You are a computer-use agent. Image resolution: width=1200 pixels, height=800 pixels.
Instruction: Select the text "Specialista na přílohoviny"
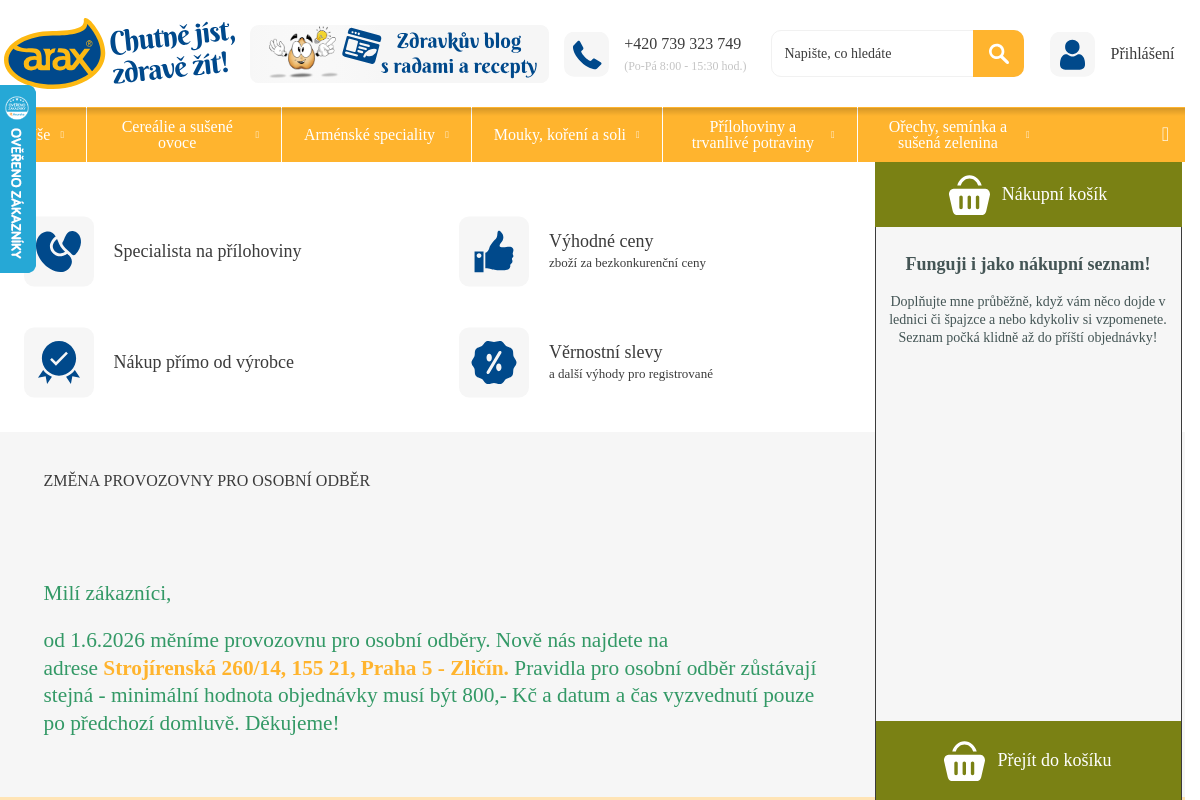coord(207,252)
